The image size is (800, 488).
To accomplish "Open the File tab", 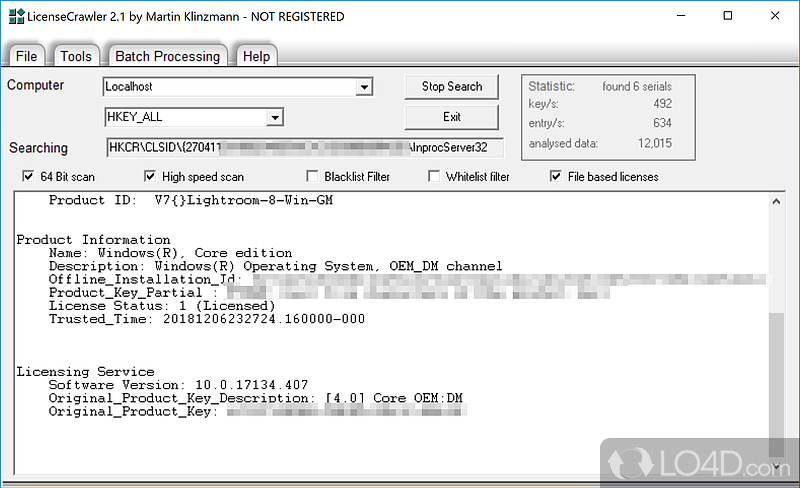I will click(26, 56).
